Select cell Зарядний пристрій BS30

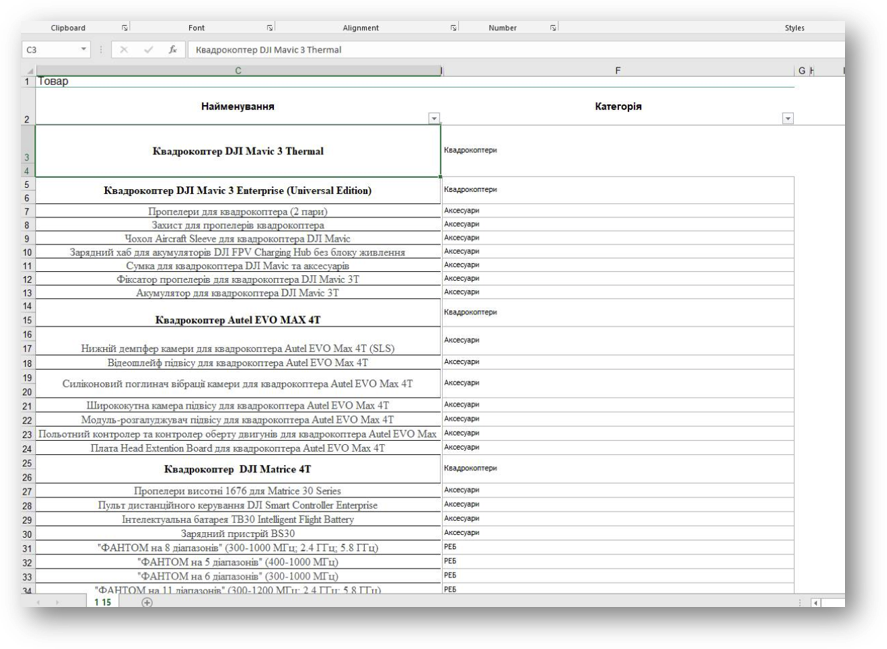(238, 533)
